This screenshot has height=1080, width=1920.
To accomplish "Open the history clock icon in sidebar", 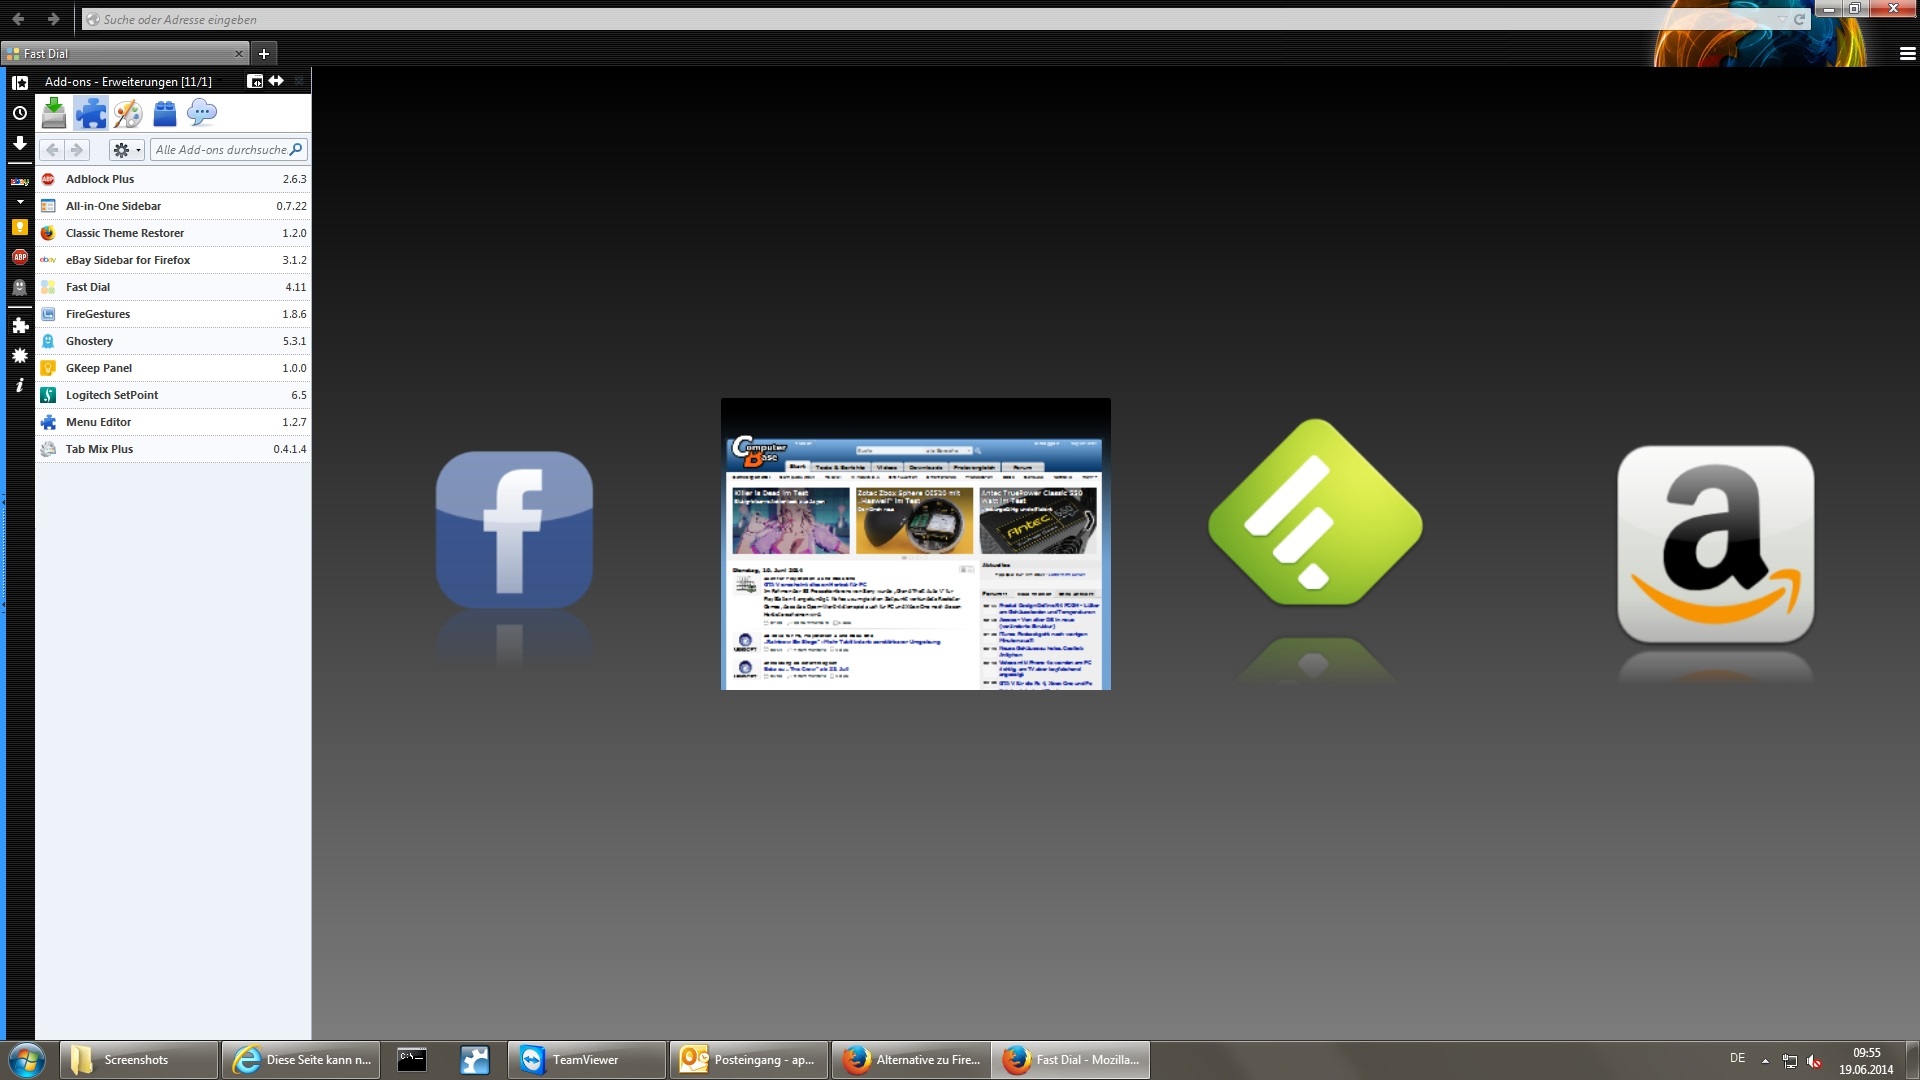I will click(x=19, y=113).
